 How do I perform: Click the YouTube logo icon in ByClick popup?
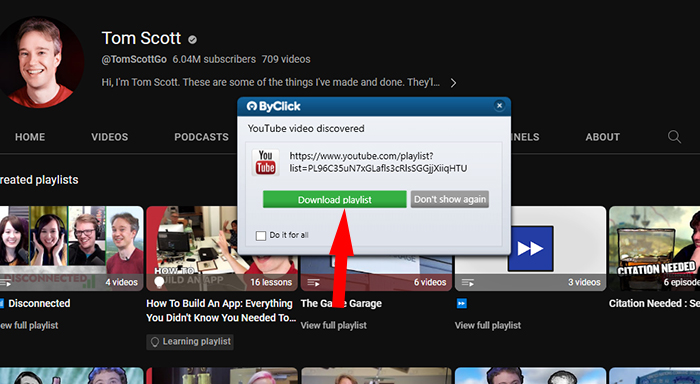[265, 162]
